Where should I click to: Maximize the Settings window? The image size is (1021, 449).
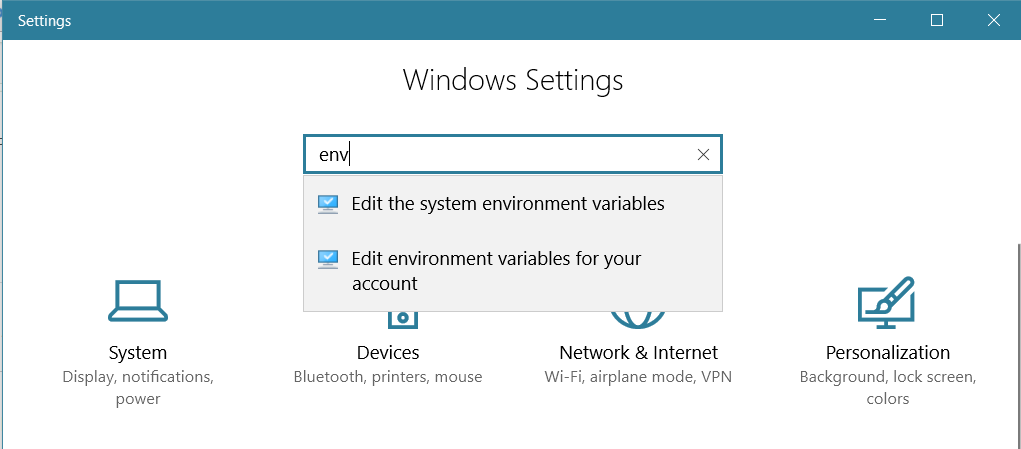pos(937,20)
